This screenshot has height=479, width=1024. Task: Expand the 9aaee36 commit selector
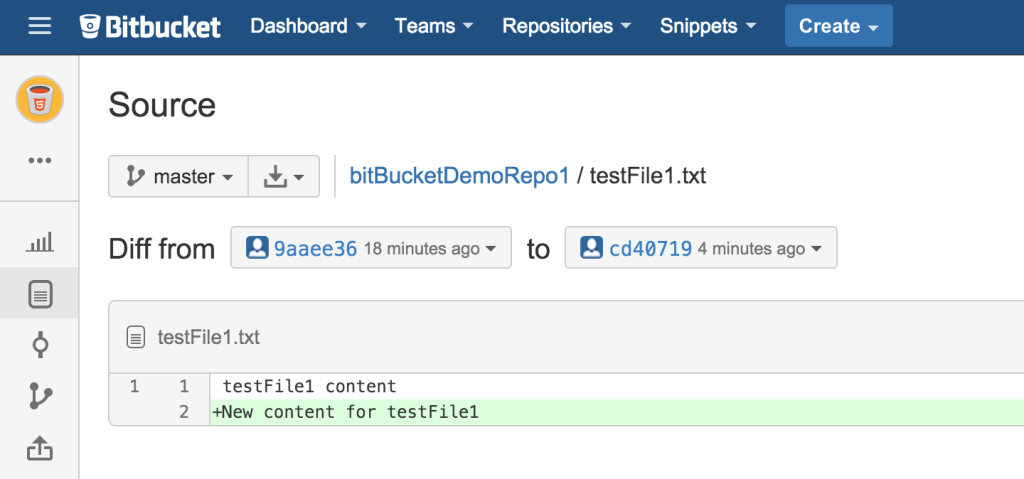(x=371, y=248)
